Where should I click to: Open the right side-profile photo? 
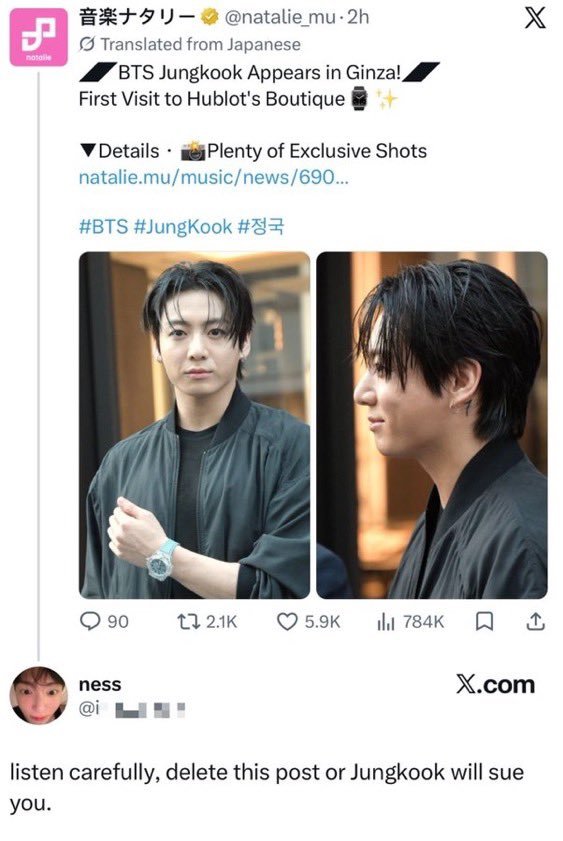[432, 425]
